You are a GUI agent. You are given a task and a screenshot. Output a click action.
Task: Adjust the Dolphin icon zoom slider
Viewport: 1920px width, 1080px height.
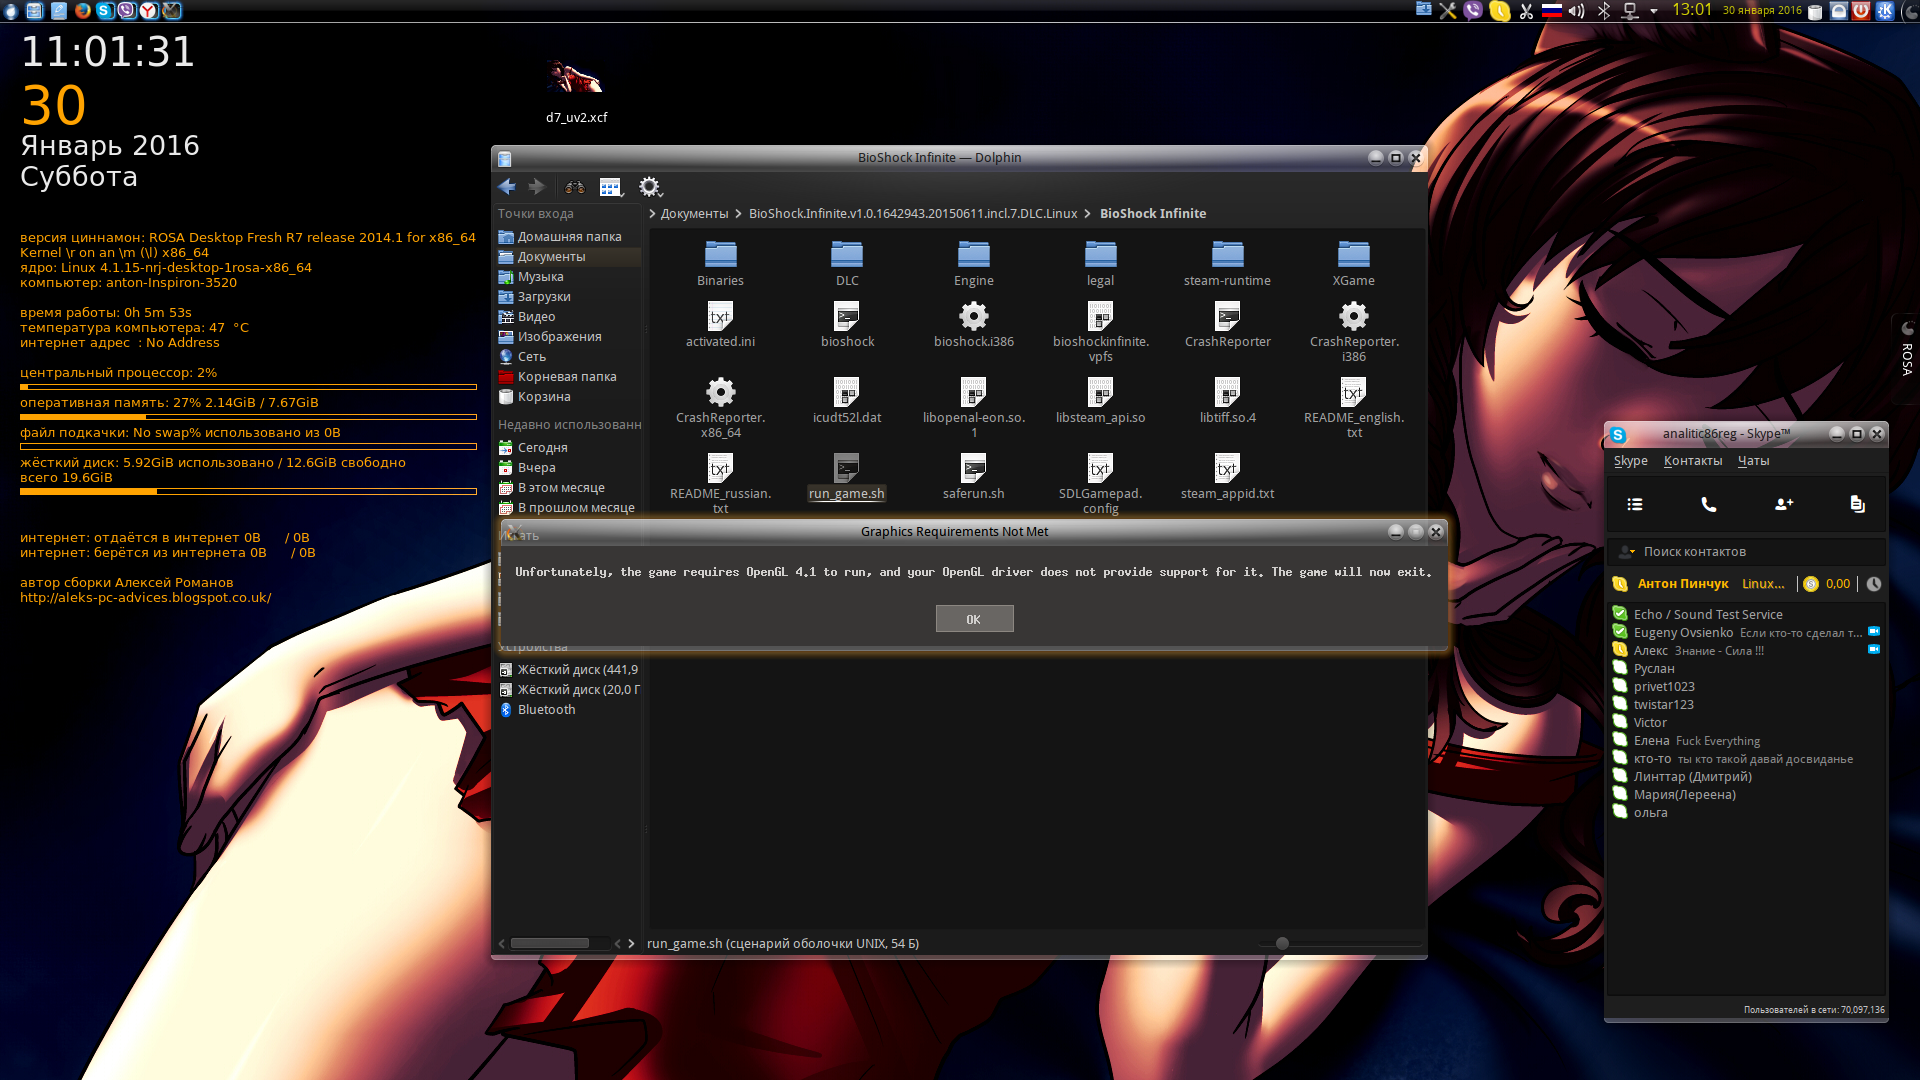(1282, 943)
